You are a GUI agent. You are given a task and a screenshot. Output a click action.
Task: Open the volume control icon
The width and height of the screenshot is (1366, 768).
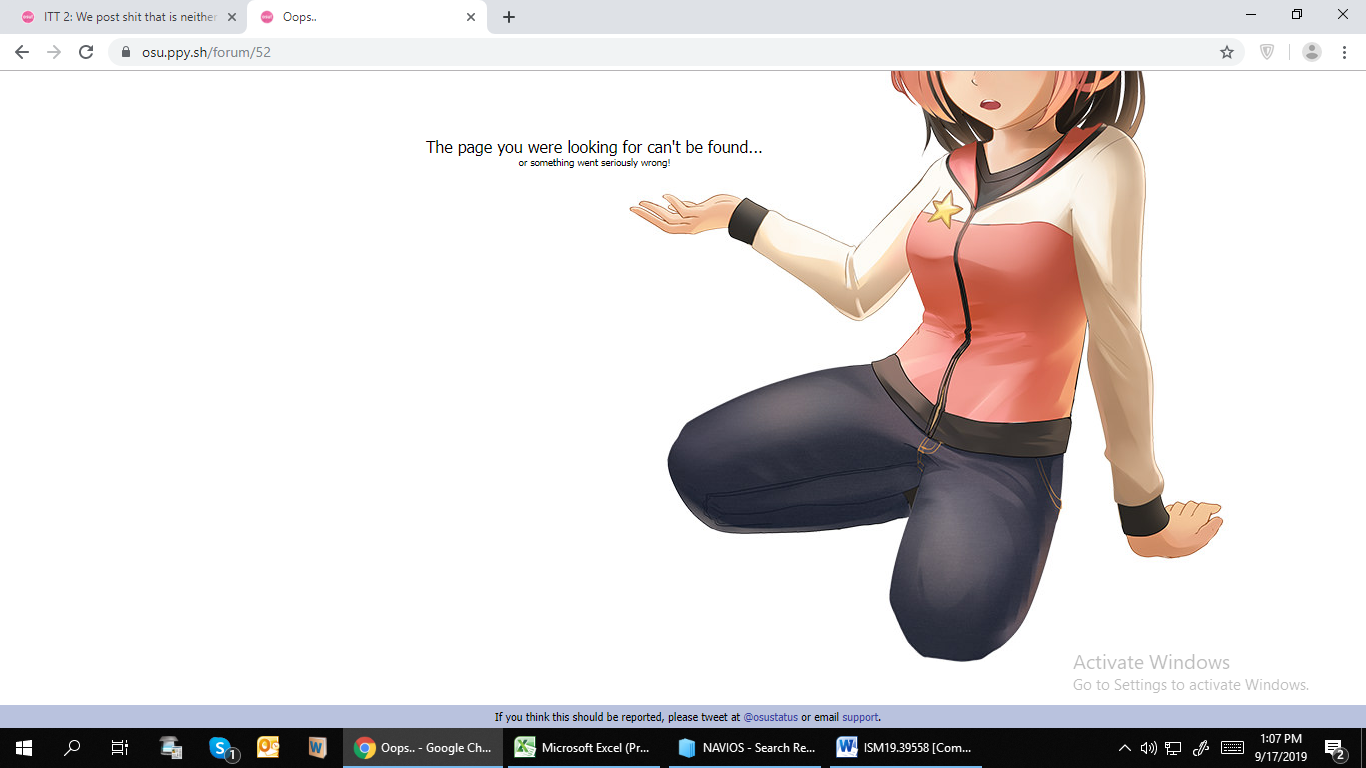pyautogui.click(x=1148, y=747)
